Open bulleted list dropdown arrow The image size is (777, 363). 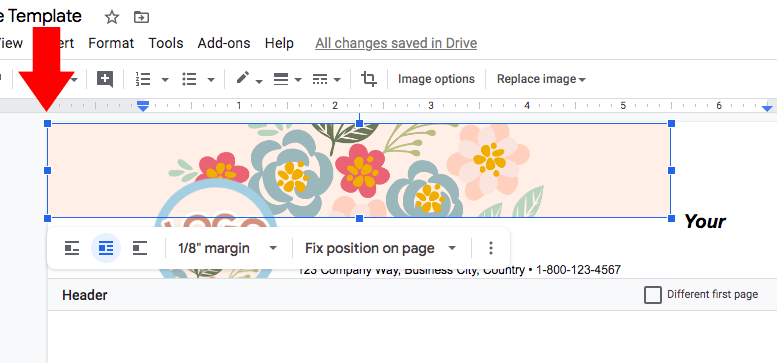tap(211, 80)
